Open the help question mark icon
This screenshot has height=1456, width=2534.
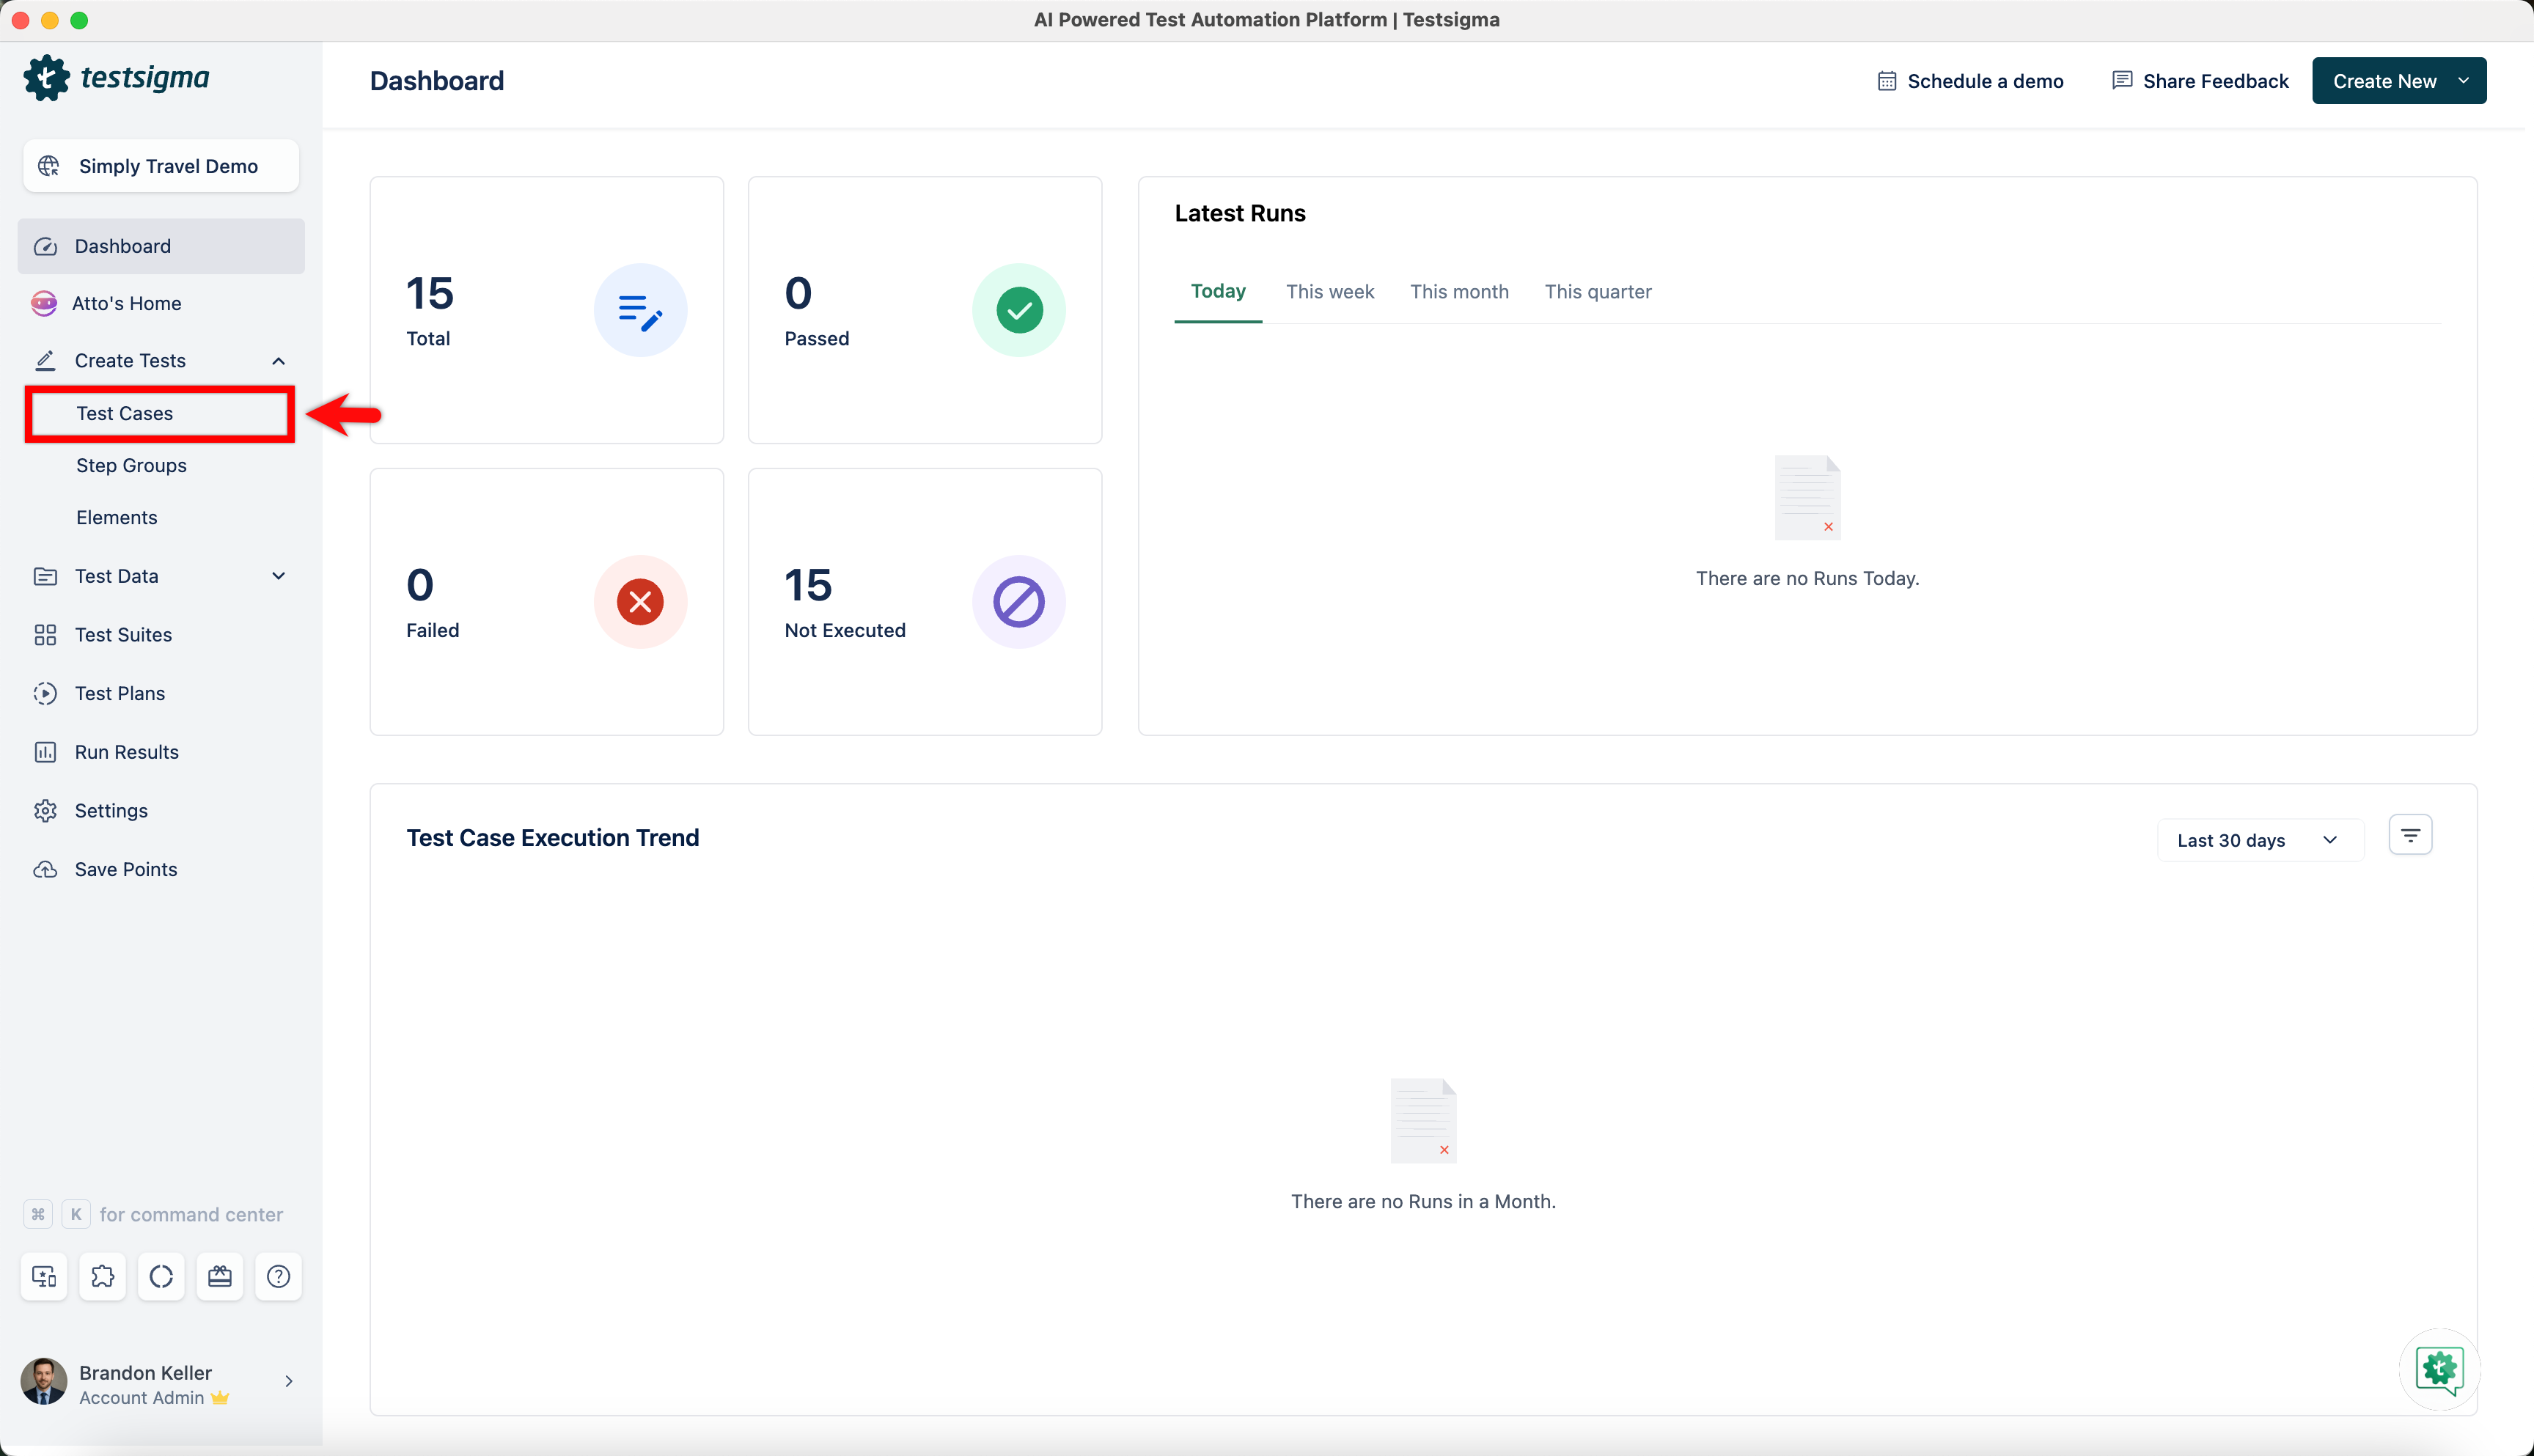[x=278, y=1276]
